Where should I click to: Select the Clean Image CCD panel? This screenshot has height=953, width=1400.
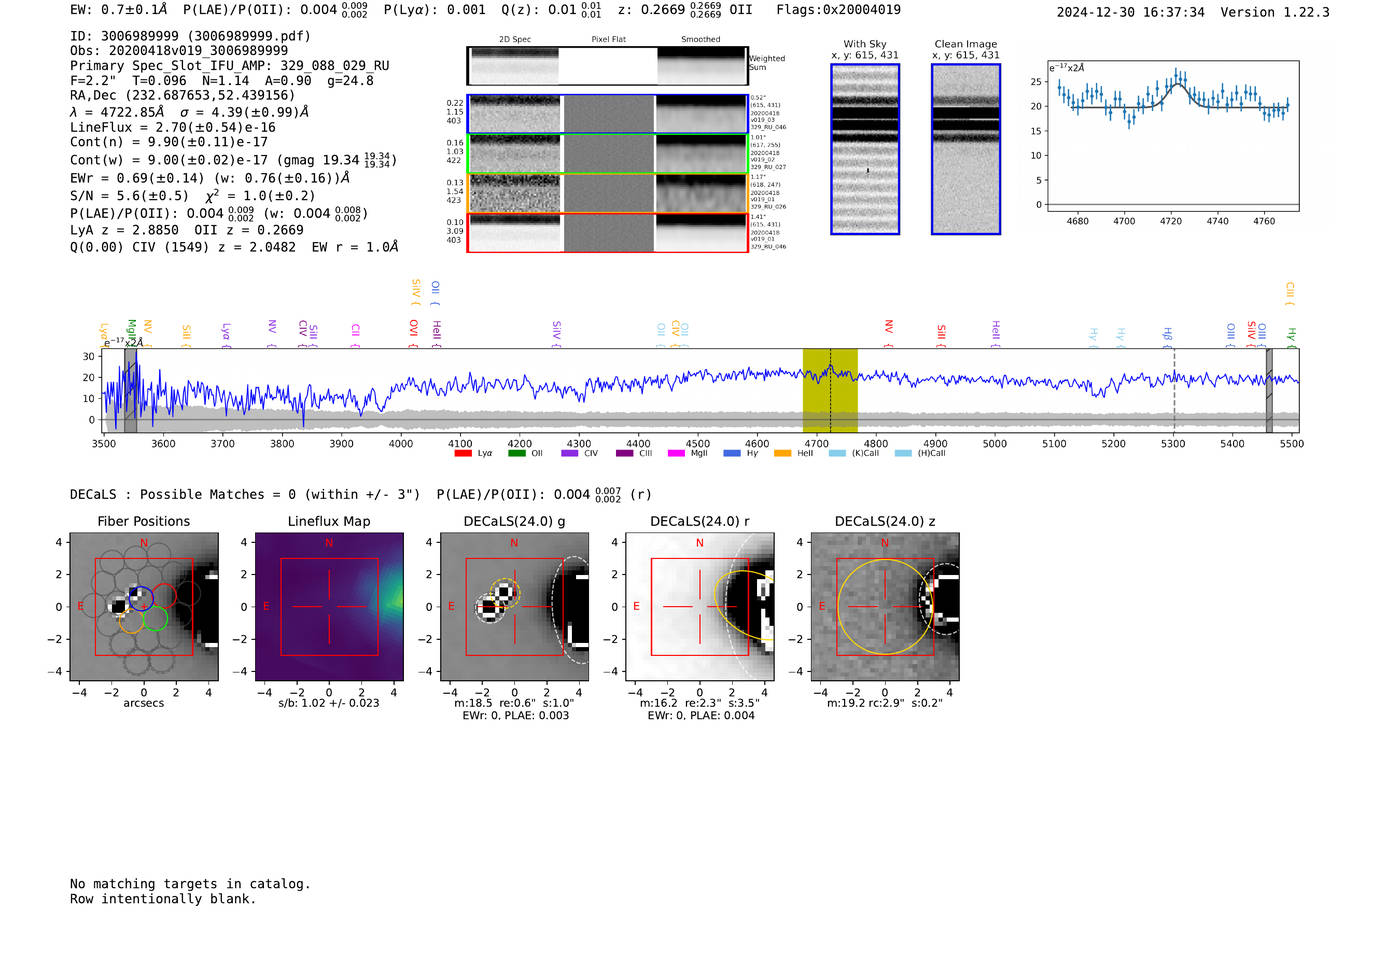tap(966, 149)
